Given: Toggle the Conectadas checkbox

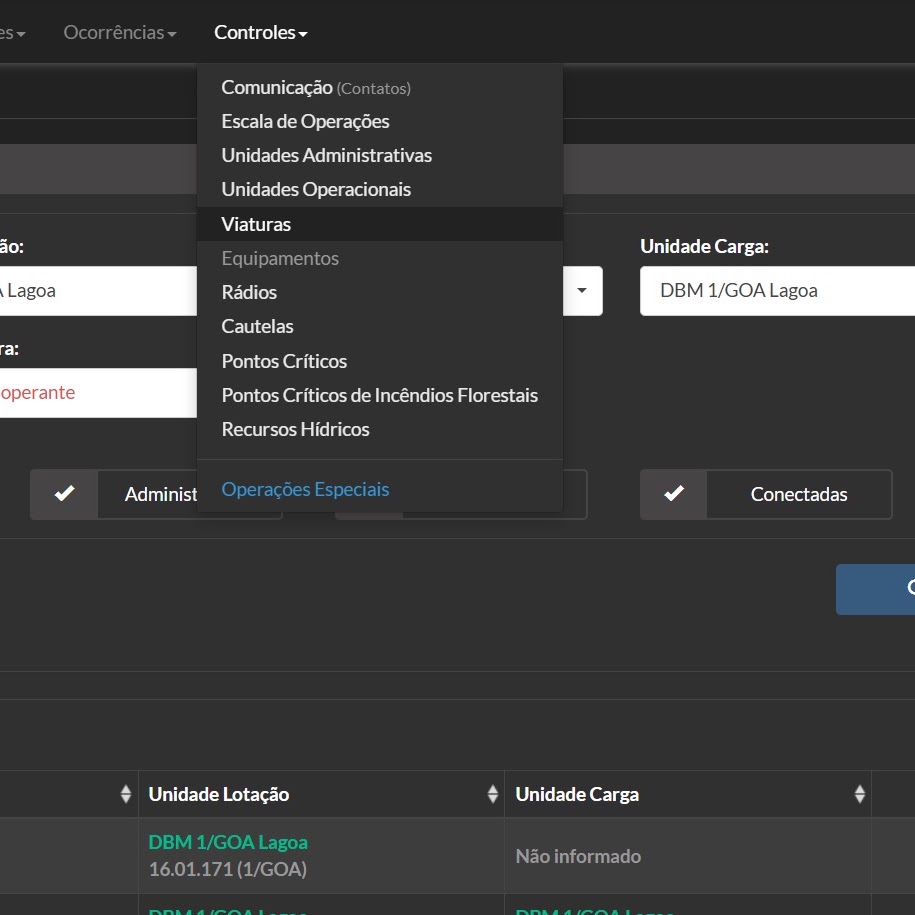Looking at the screenshot, I should [x=674, y=494].
